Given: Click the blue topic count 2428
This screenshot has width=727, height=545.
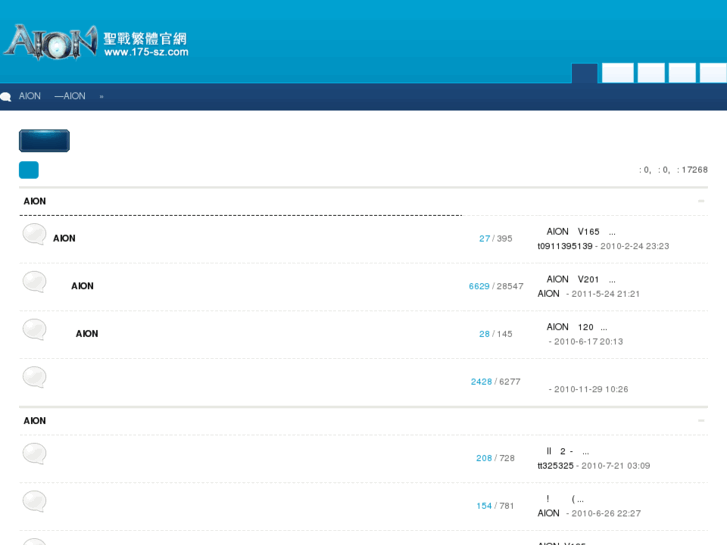Looking at the screenshot, I should tap(481, 382).
